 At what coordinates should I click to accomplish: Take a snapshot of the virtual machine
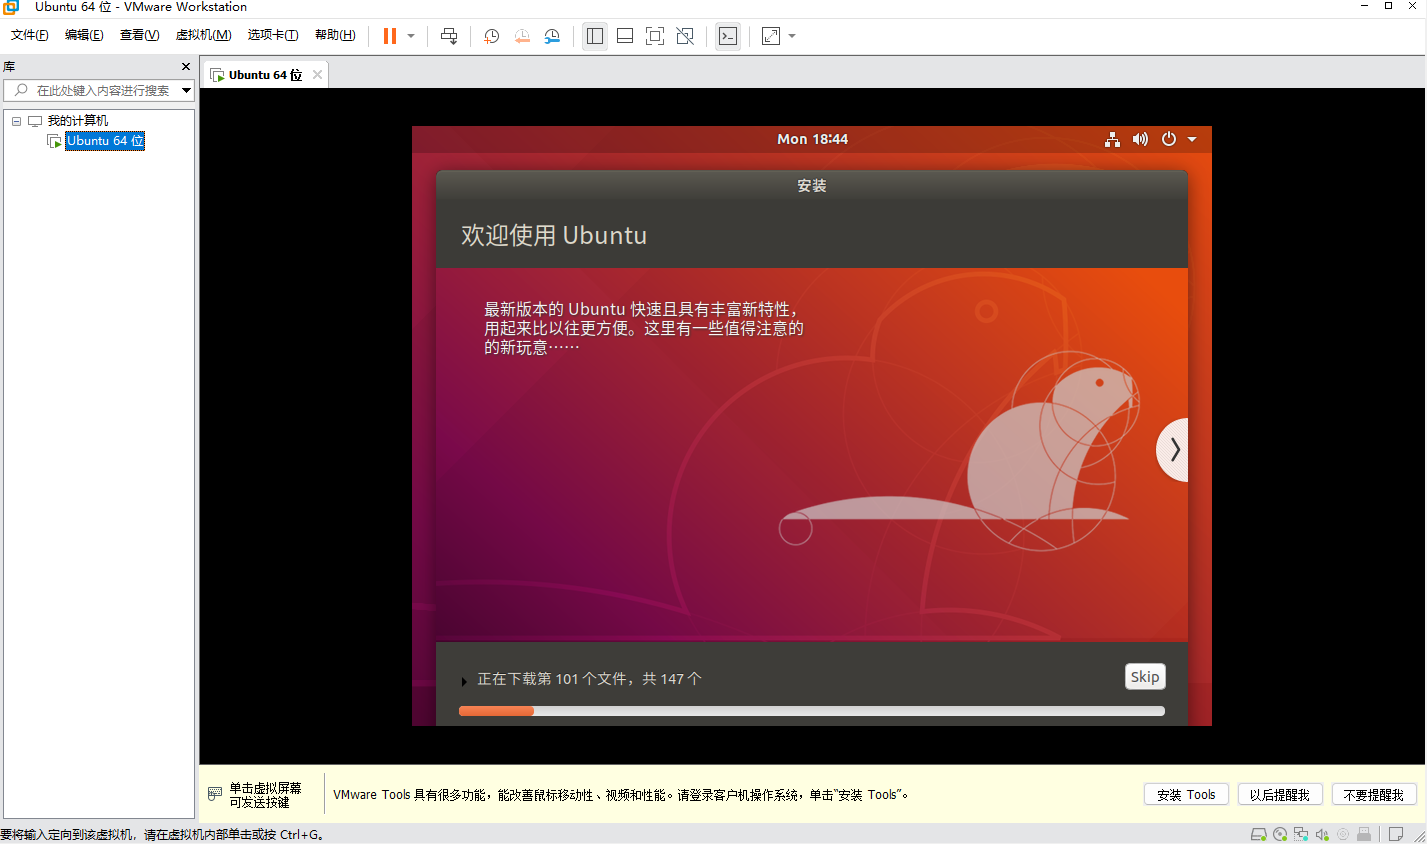[x=491, y=36]
